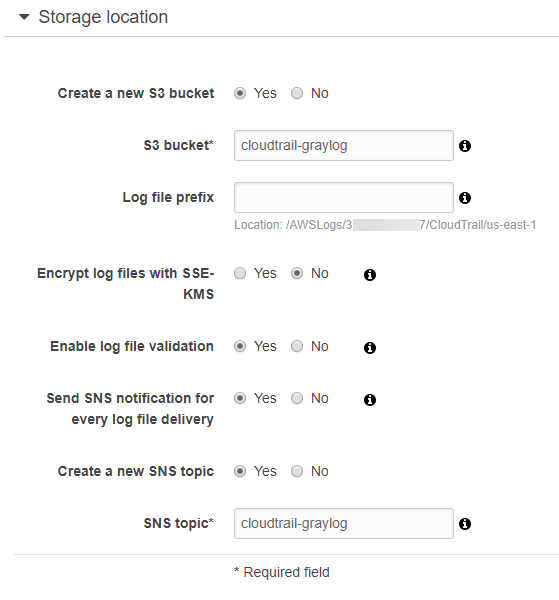Select No for Create a new SNS topic
The height and width of the screenshot is (600, 559).
pos(297,471)
